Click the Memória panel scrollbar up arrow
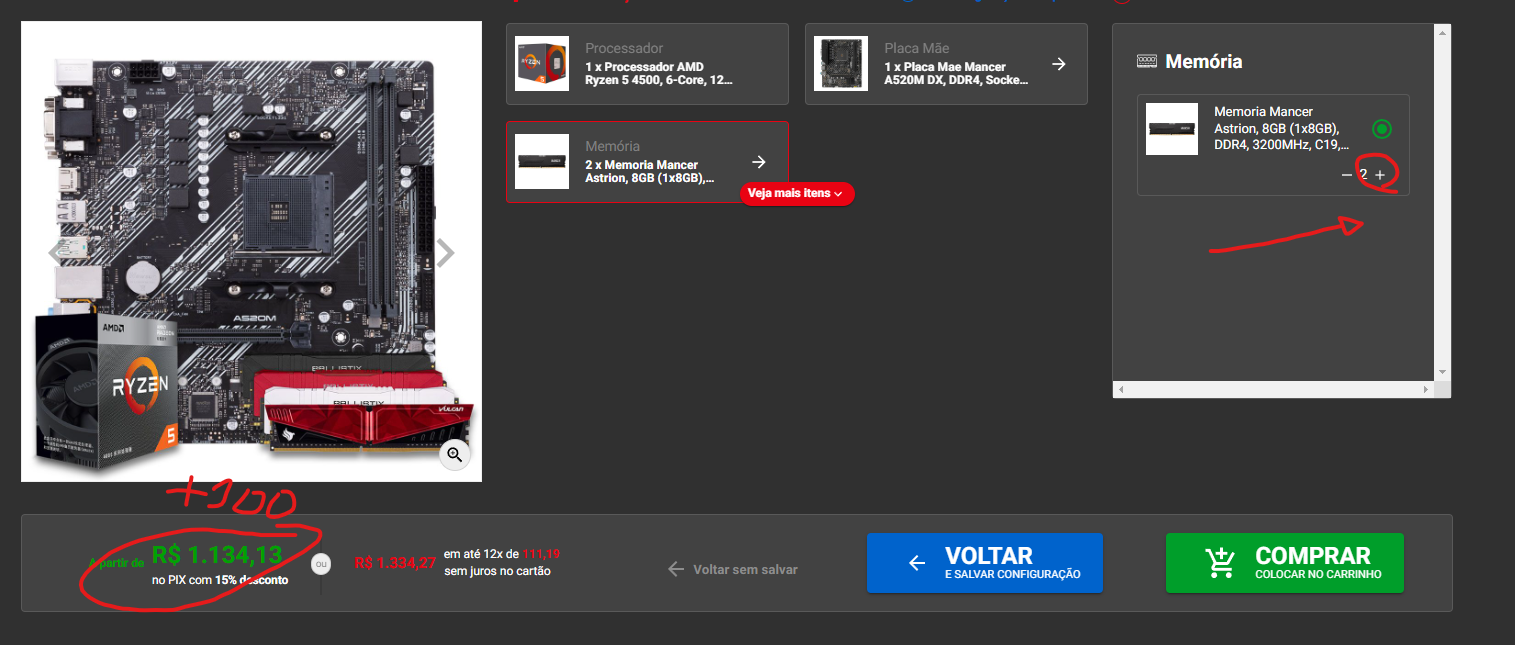 1442,32
